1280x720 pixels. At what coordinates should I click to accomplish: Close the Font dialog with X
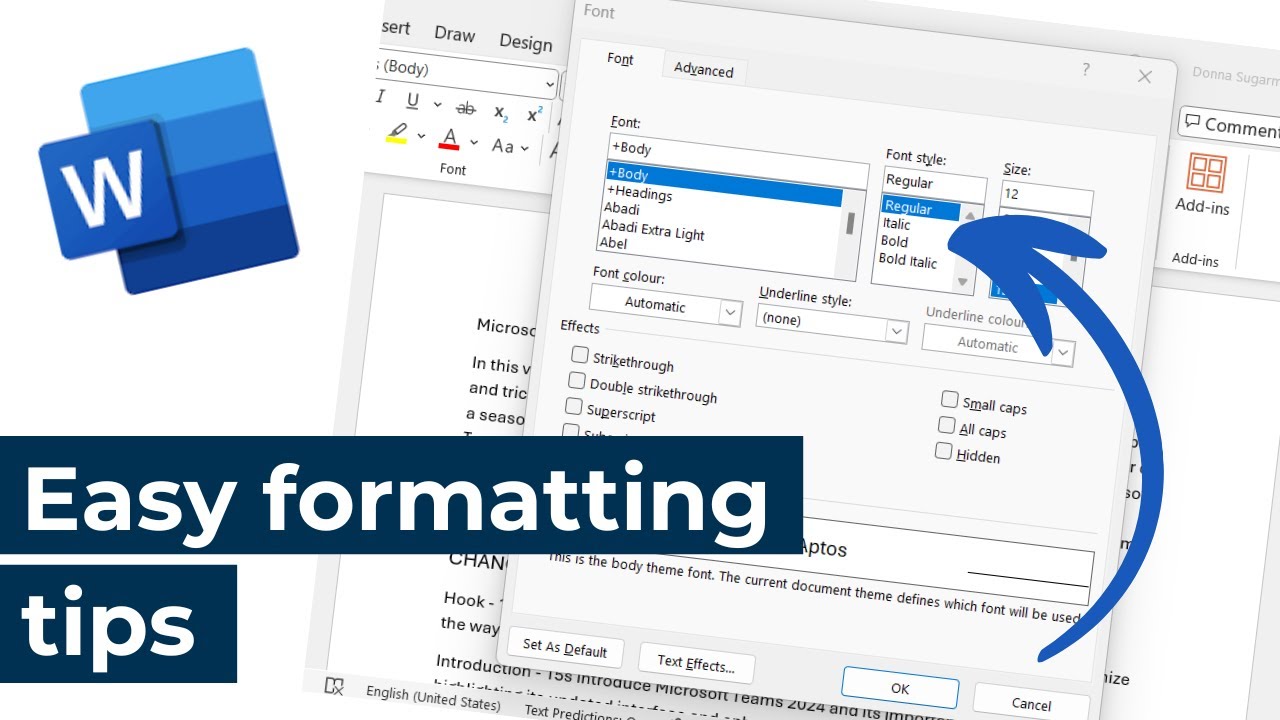click(1145, 76)
